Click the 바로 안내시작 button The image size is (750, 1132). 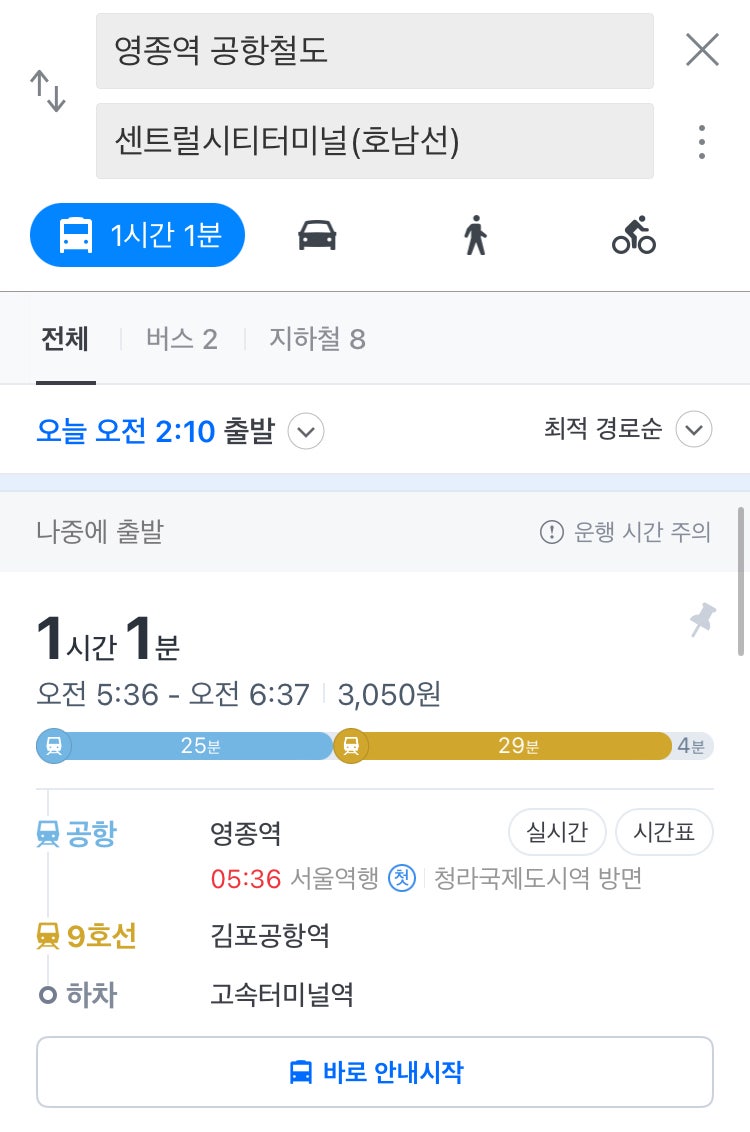pos(375,1072)
